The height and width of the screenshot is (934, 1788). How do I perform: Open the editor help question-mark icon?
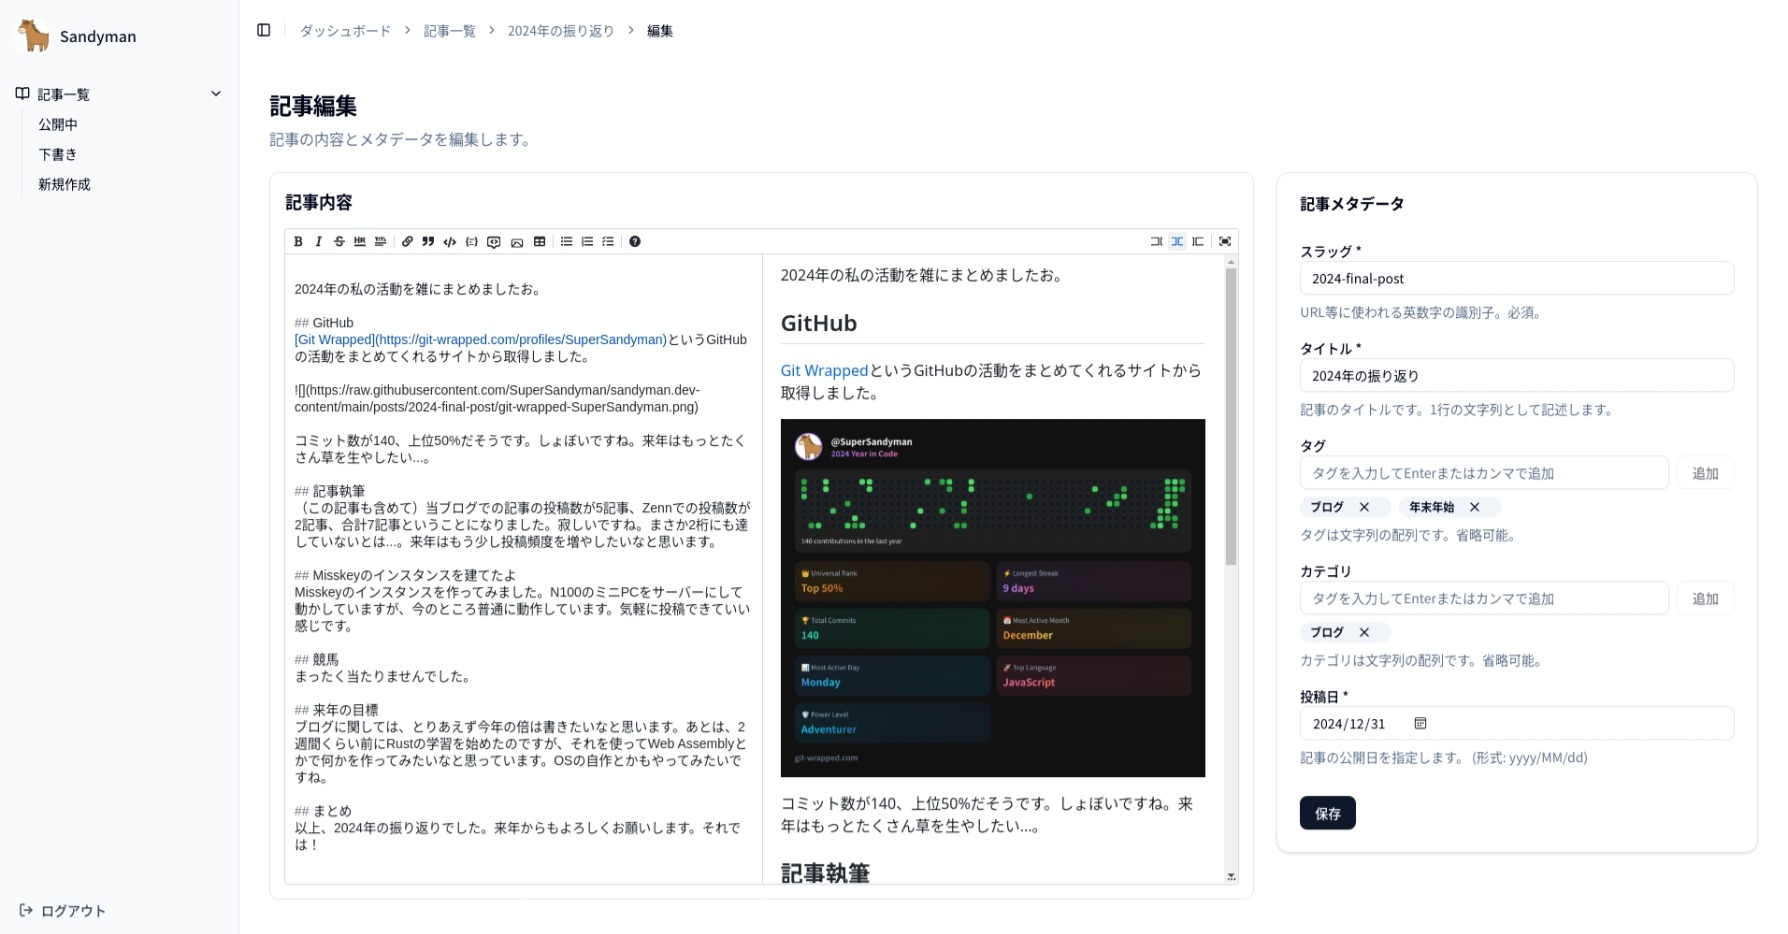(x=635, y=241)
